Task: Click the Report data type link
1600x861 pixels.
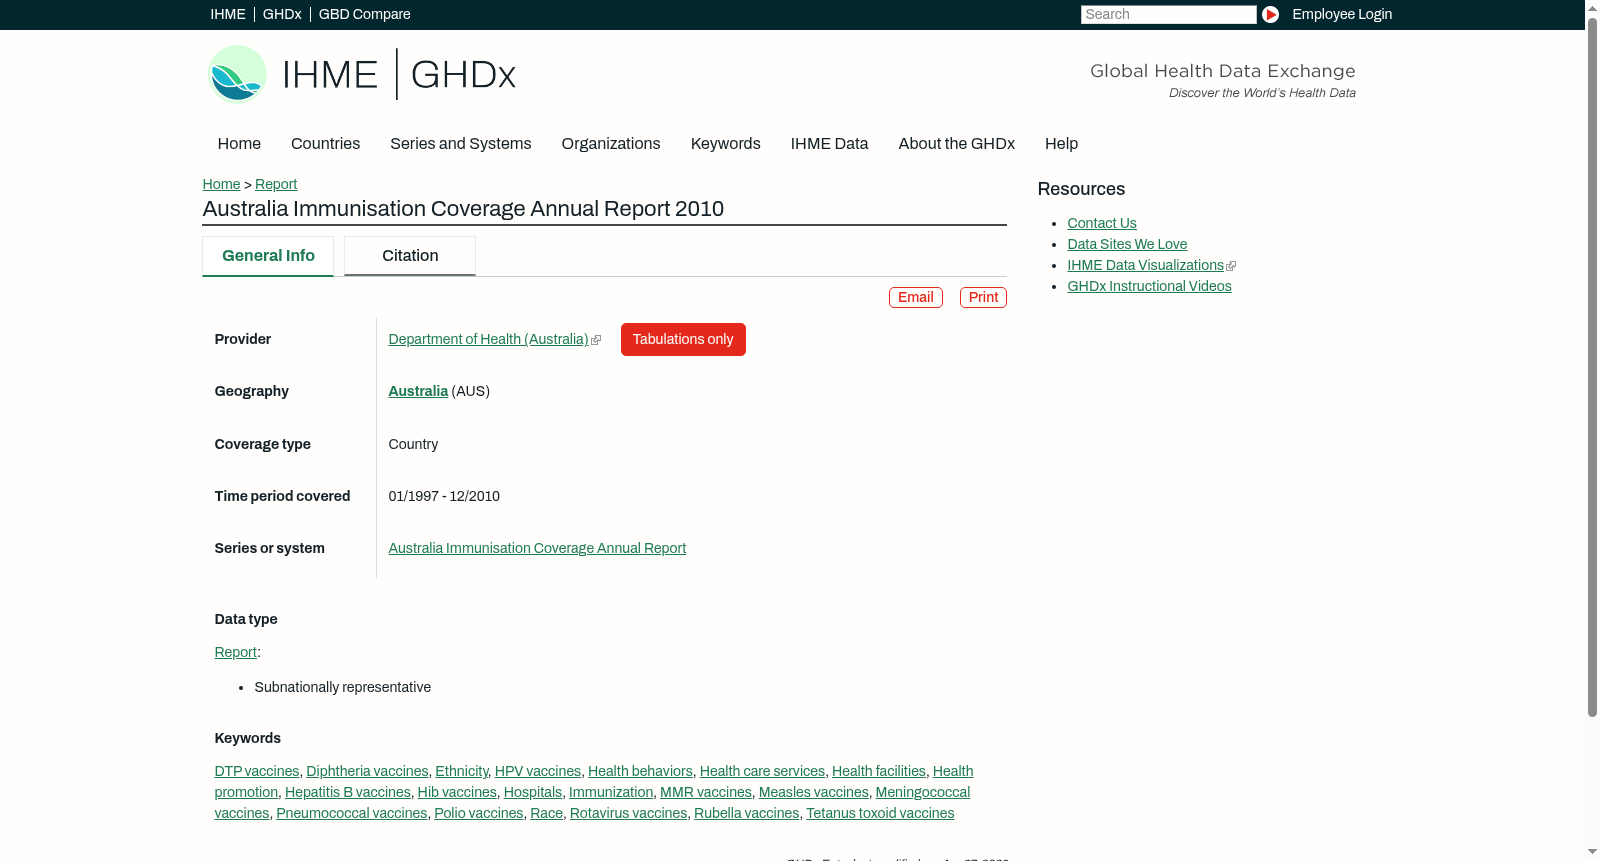Action: (x=235, y=652)
